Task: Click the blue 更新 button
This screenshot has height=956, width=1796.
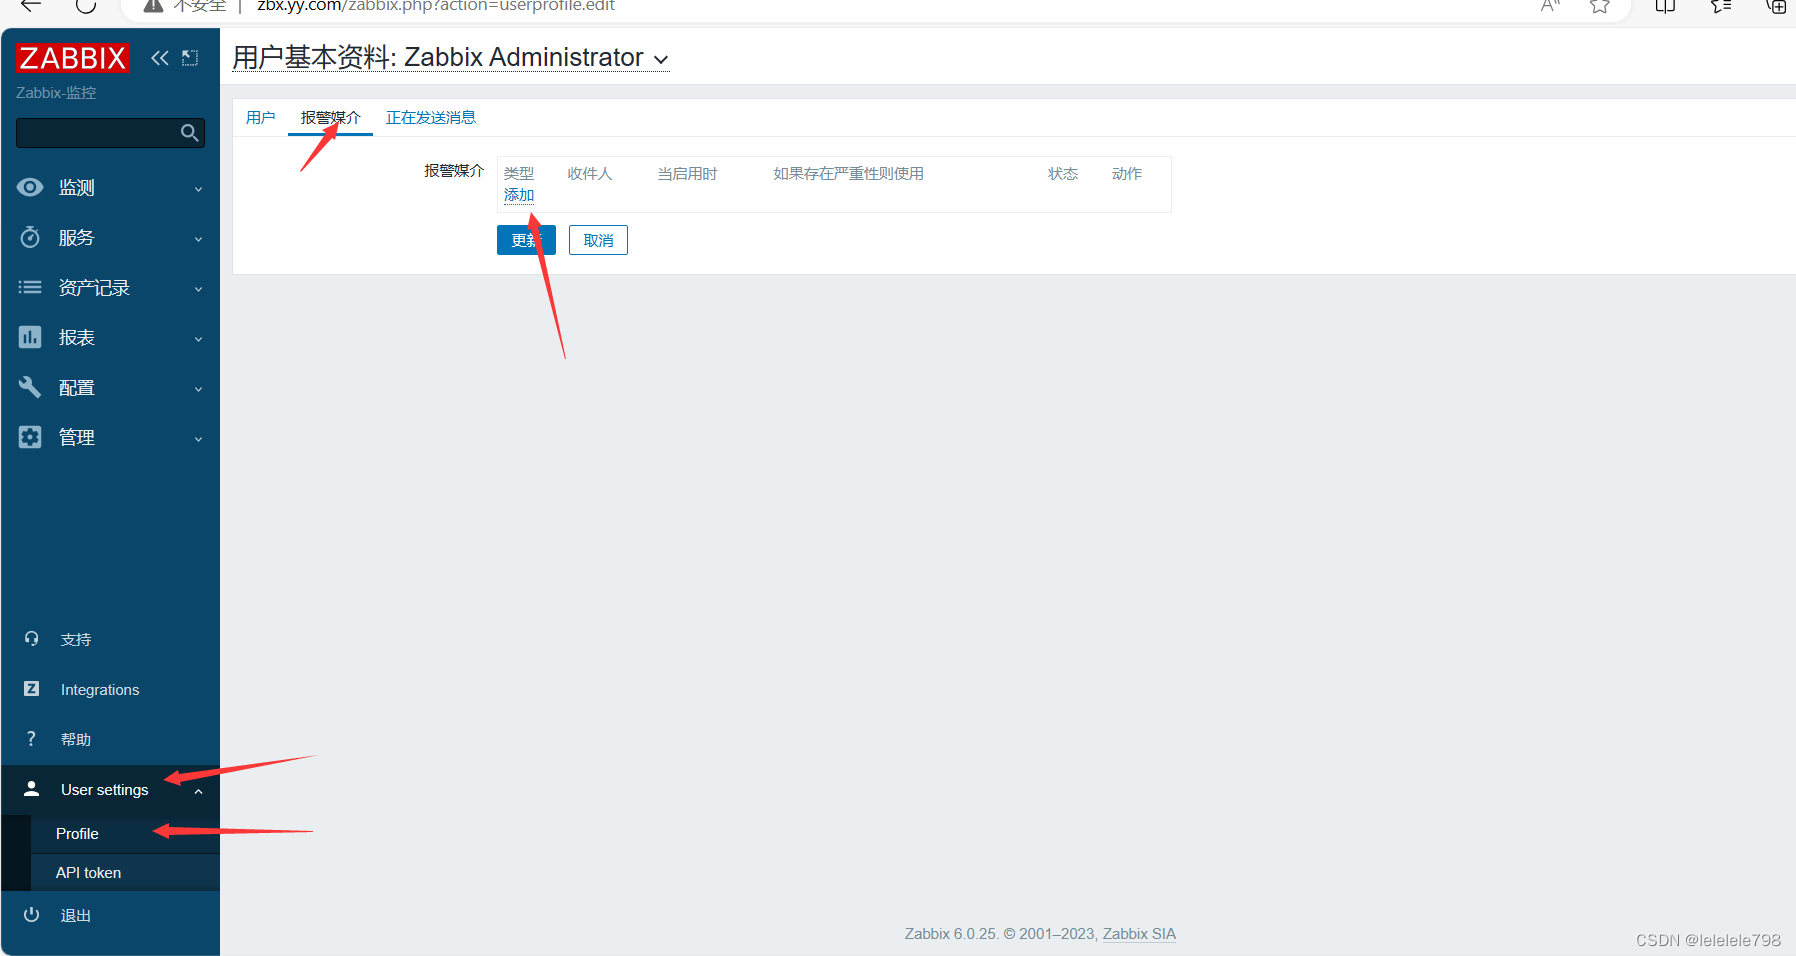Action: pyautogui.click(x=526, y=240)
